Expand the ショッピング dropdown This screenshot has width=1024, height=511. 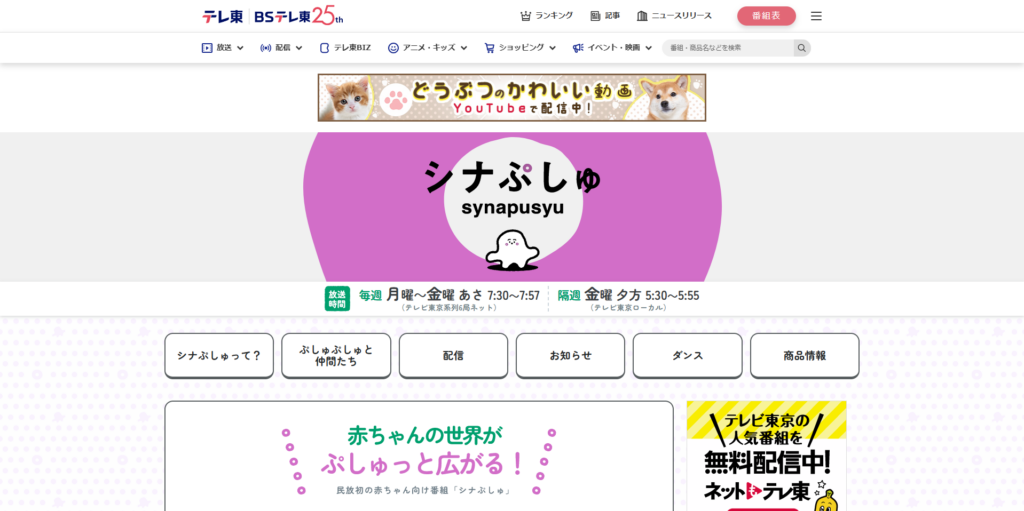[x=520, y=48]
